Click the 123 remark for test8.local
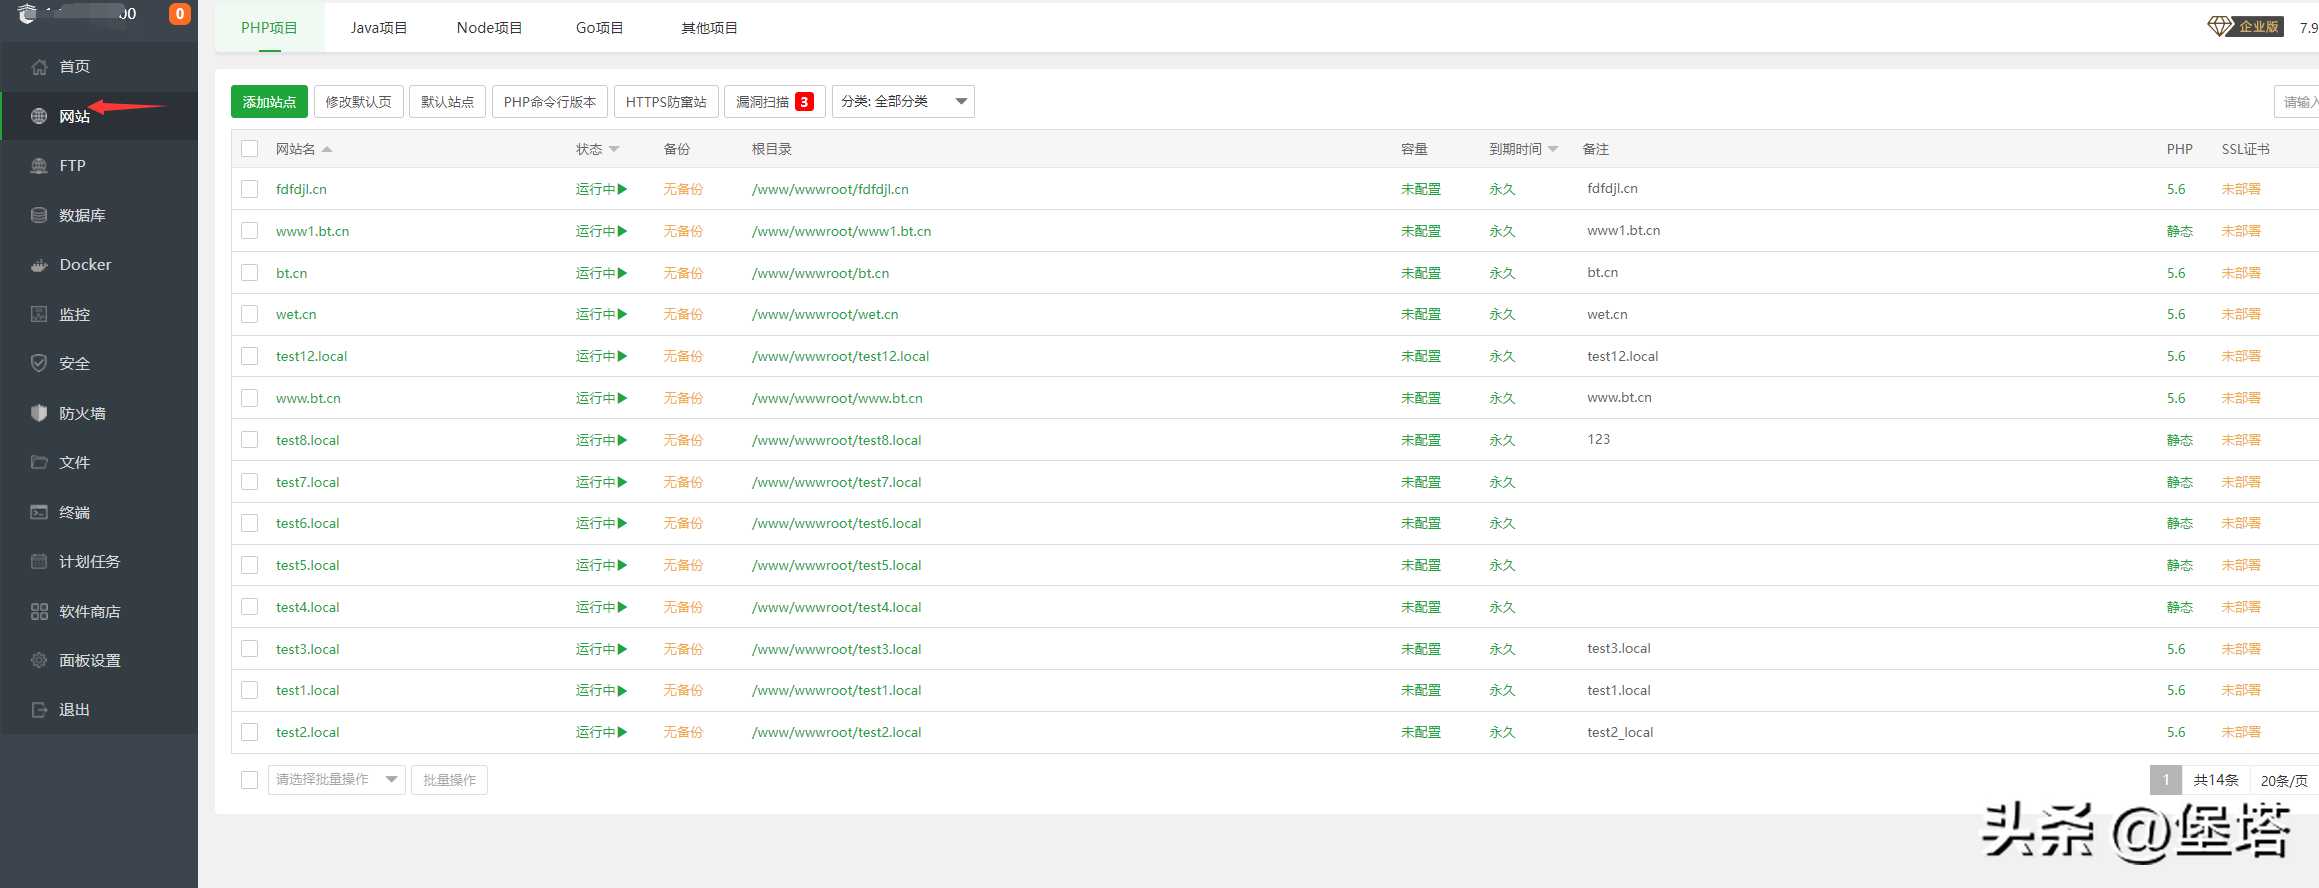2319x888 pixels. click(1598, 439)
